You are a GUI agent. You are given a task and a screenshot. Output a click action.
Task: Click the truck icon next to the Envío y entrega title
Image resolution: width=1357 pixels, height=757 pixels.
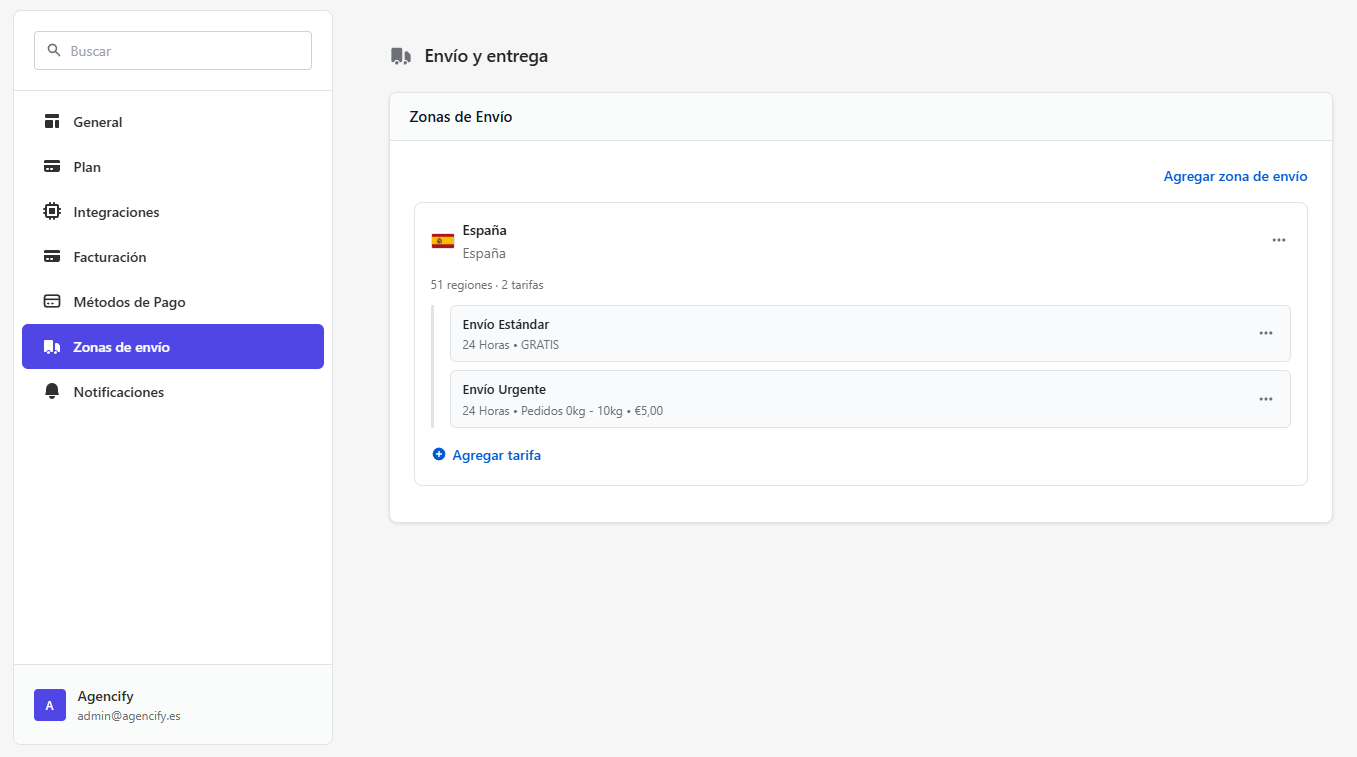(401, 56)
